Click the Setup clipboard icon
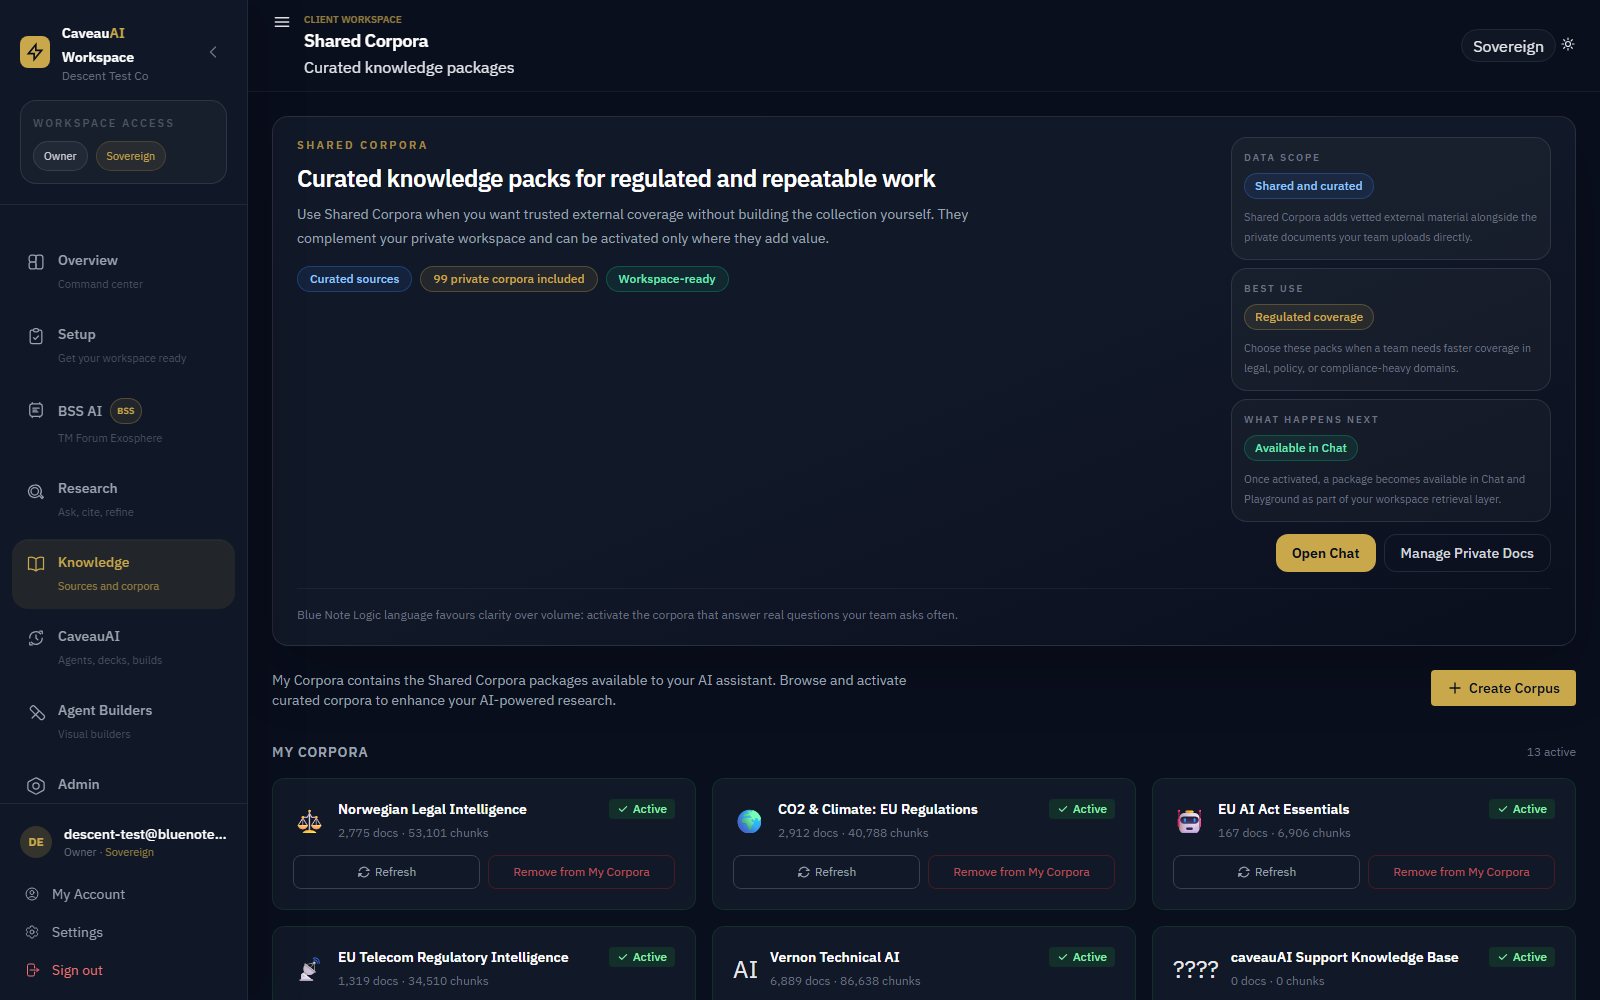This screenshot has width=1600, height=1000. pos(36,336)
